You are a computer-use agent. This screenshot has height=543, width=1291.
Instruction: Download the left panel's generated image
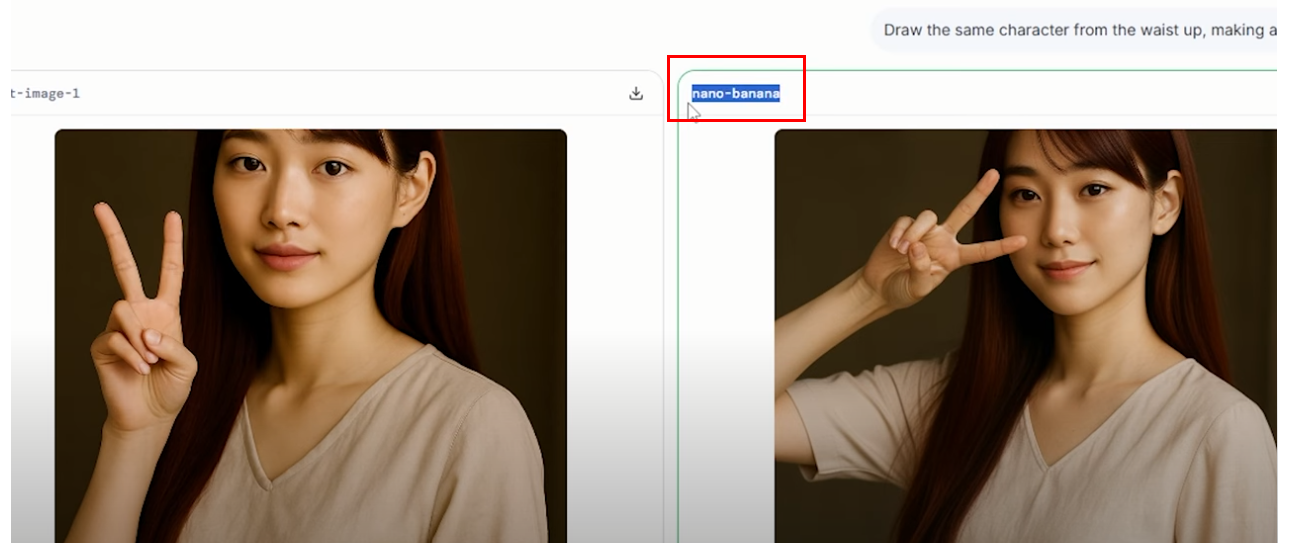pos(636,93)
